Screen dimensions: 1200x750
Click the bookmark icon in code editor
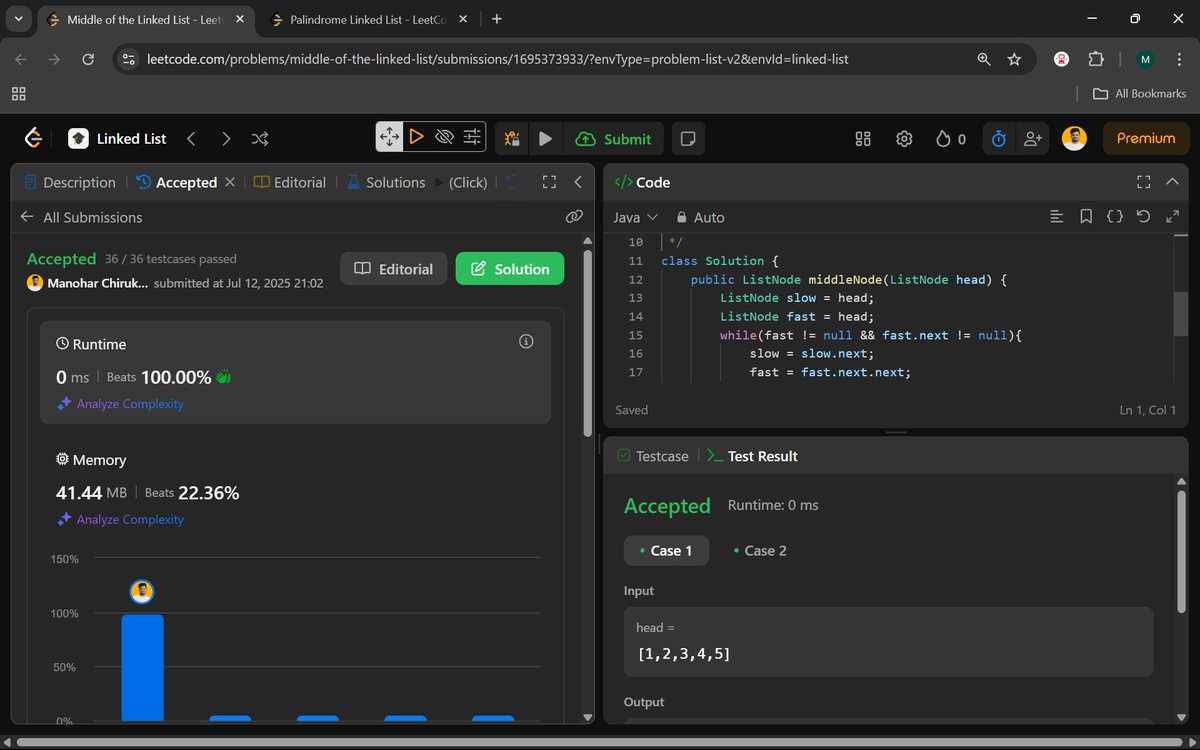(1086, 217)
